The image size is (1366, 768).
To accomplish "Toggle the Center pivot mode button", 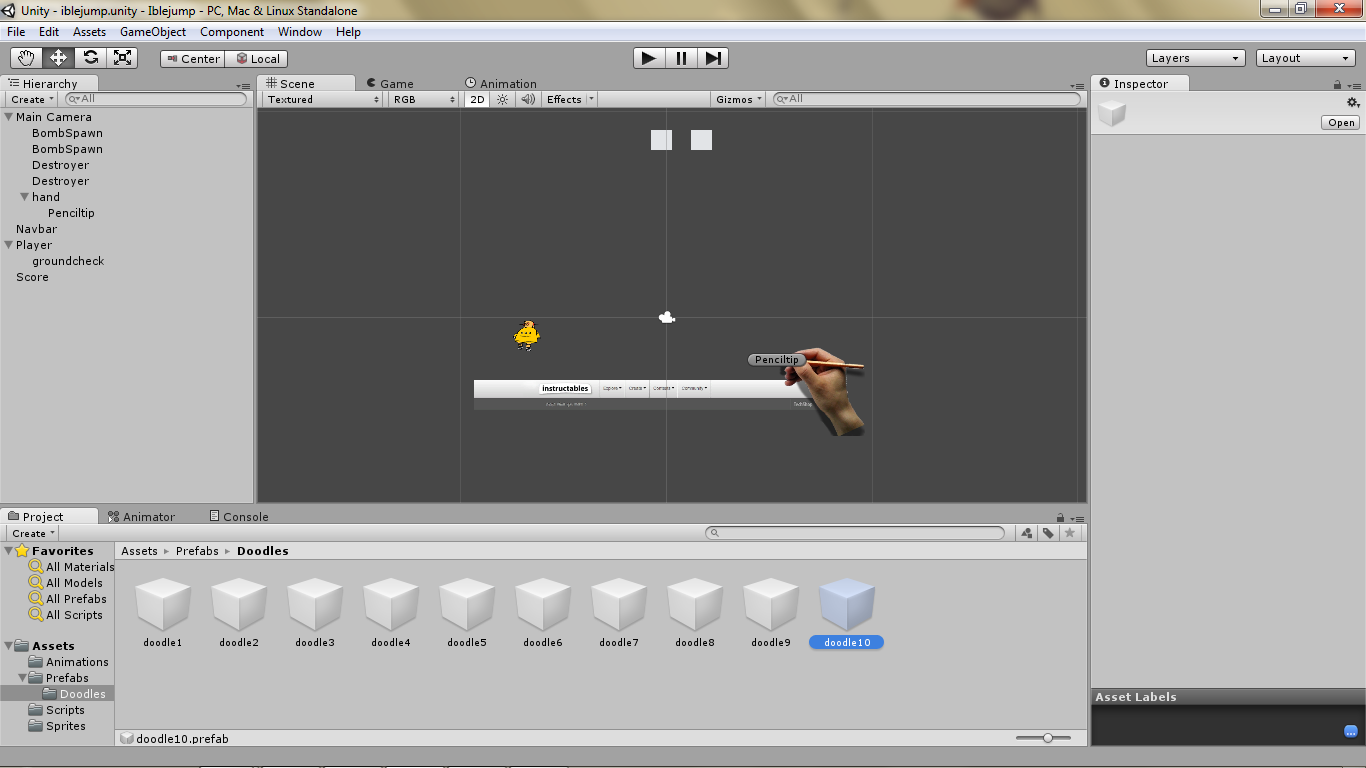I will (x=193, y=59).
